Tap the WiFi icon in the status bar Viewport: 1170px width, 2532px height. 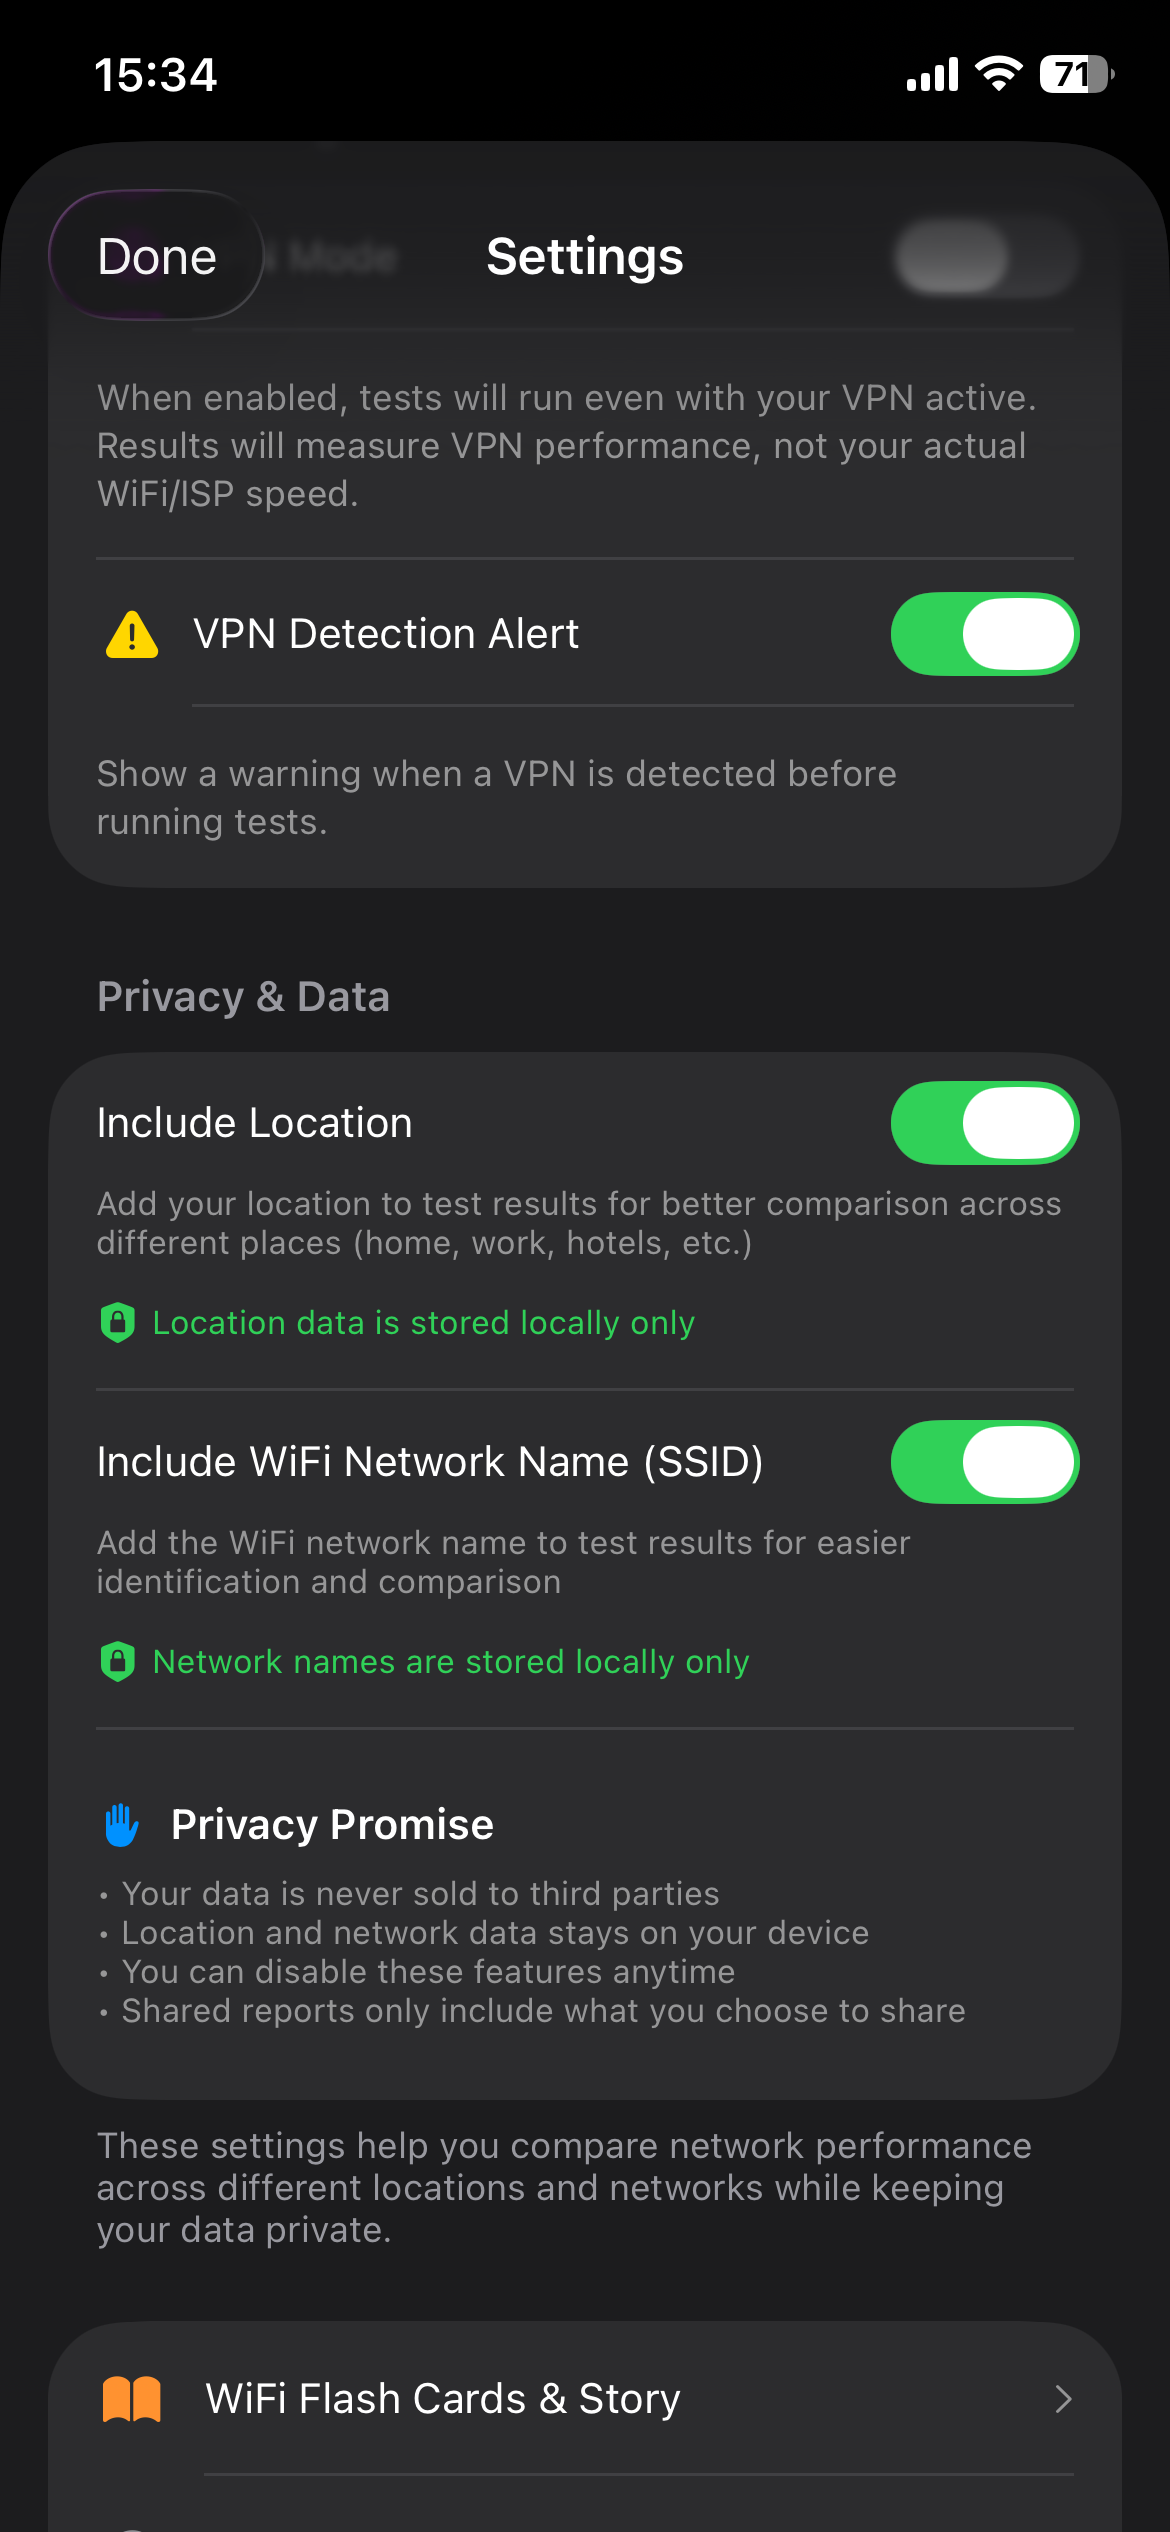[x=997, y=74]
